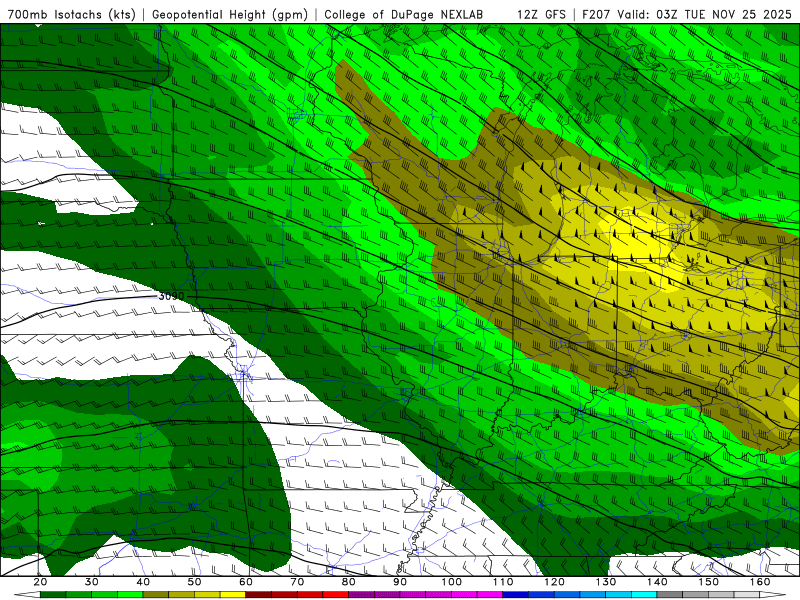Select the bright yellow 55–60 kt legend swatch

point(233,595)
